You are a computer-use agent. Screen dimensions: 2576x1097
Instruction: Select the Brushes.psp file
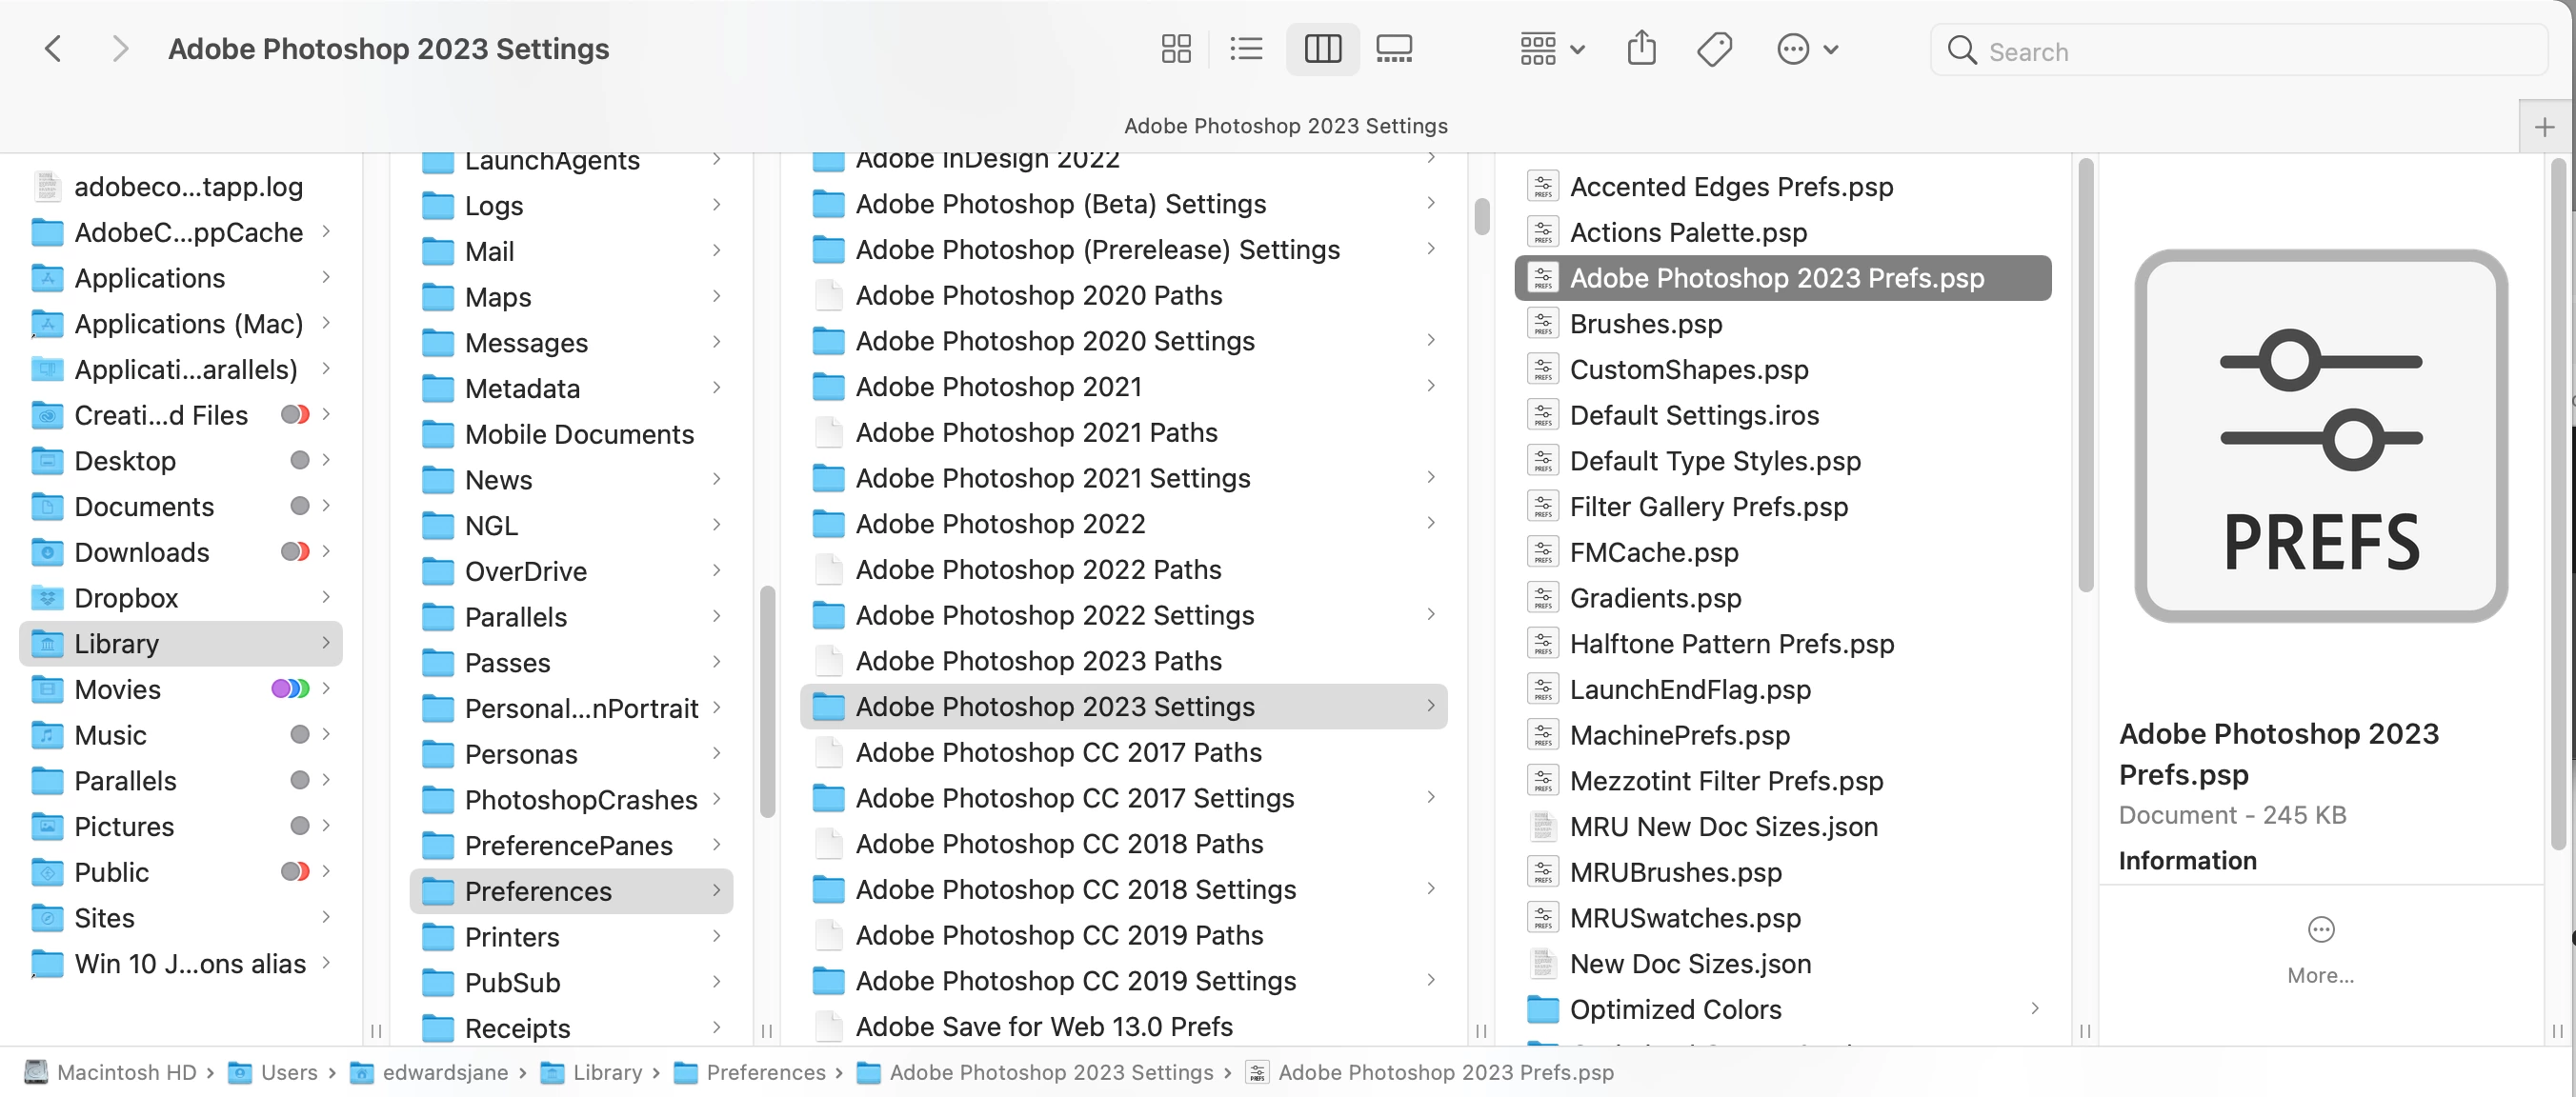(1645, 324)
